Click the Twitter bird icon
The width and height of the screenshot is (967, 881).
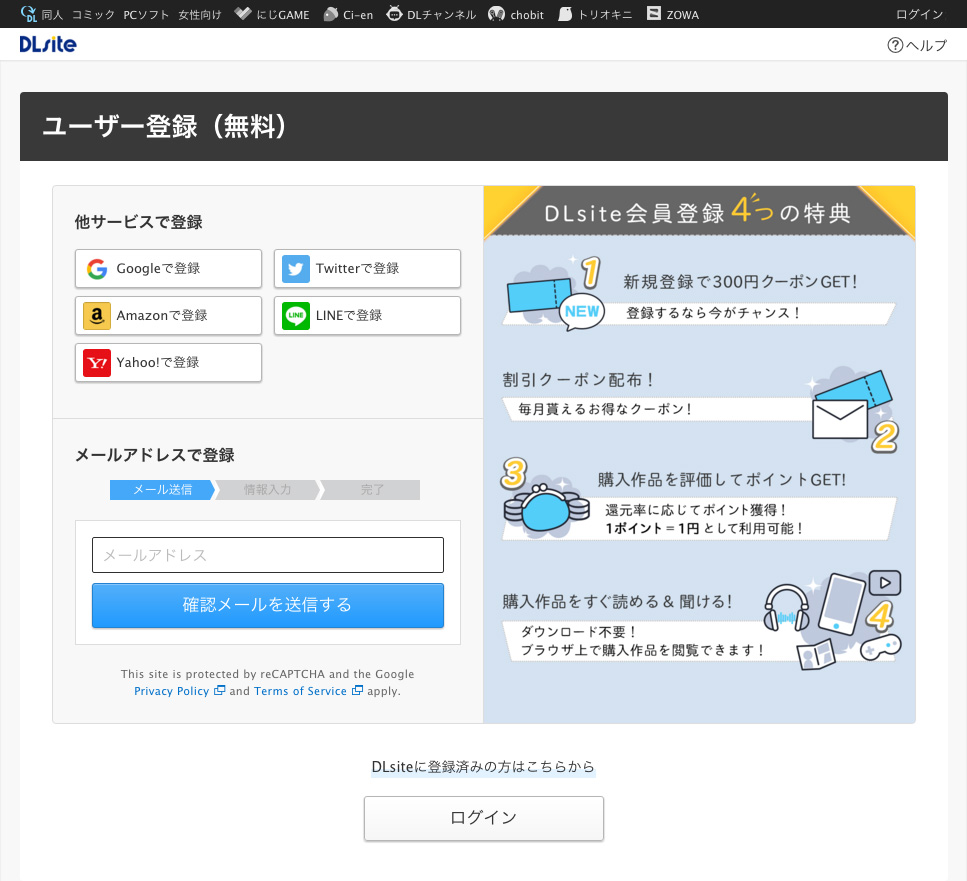(x=296, y=269)
